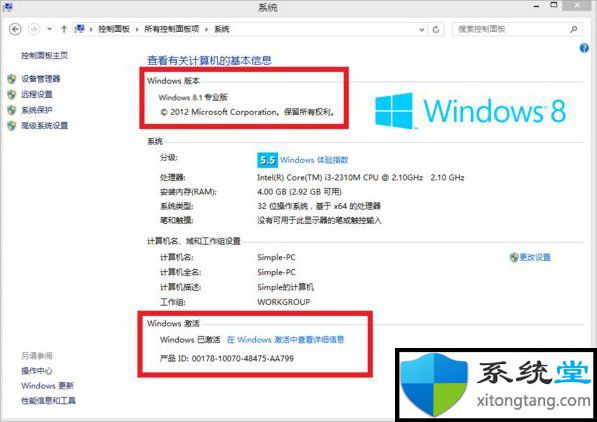Open the blue Help question icon
Viewport: 597px width, 422px height.
click(584, 48)
